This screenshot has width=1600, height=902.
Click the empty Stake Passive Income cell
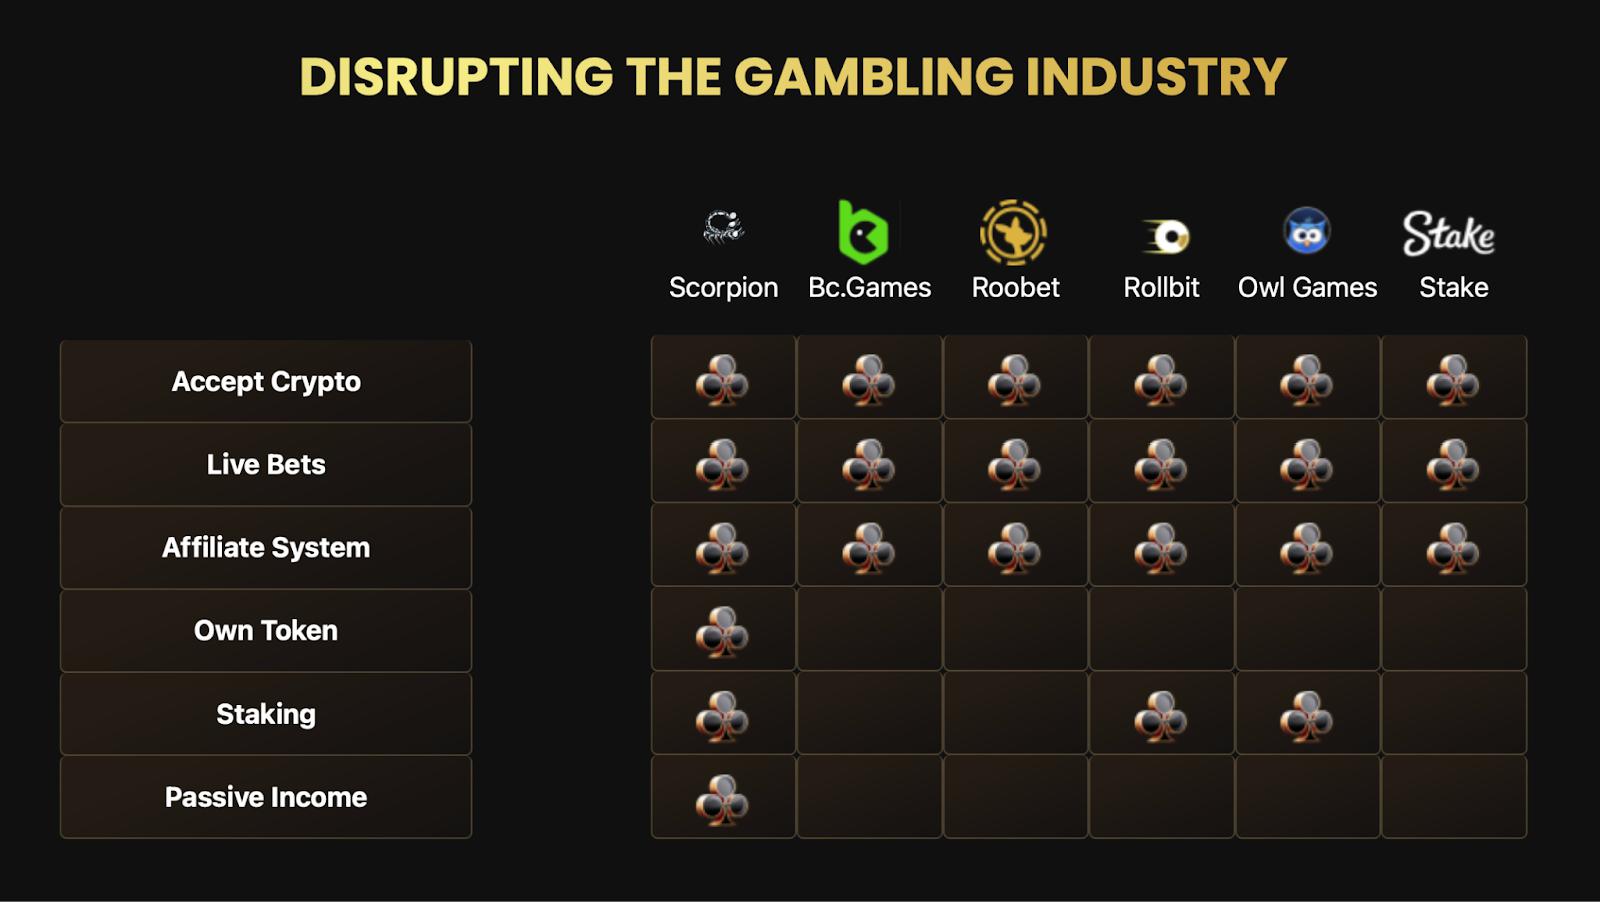(x=1454, y=797)
